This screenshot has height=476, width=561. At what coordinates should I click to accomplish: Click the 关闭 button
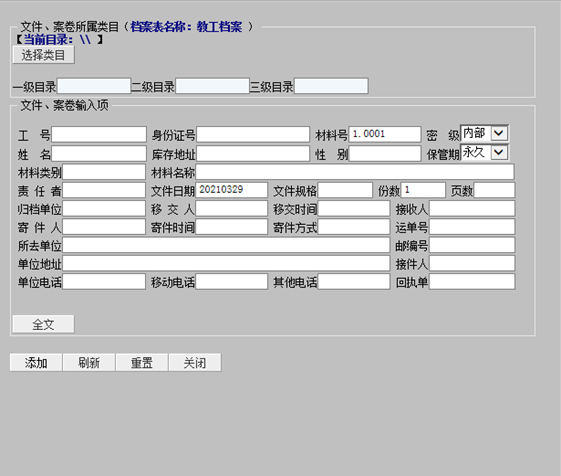point(195,363)
